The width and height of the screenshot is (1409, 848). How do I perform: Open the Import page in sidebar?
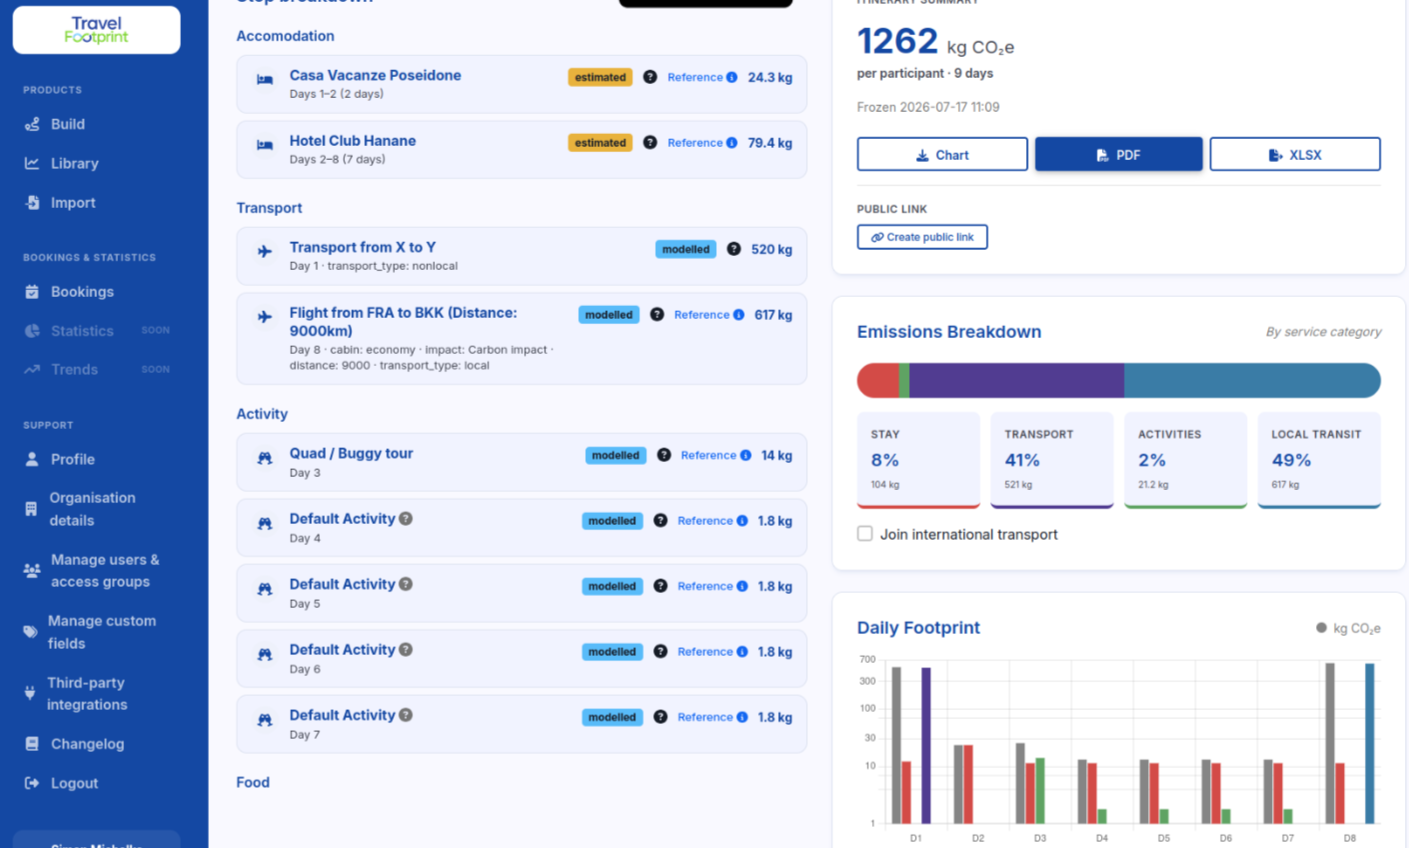(x=73, y=202)
